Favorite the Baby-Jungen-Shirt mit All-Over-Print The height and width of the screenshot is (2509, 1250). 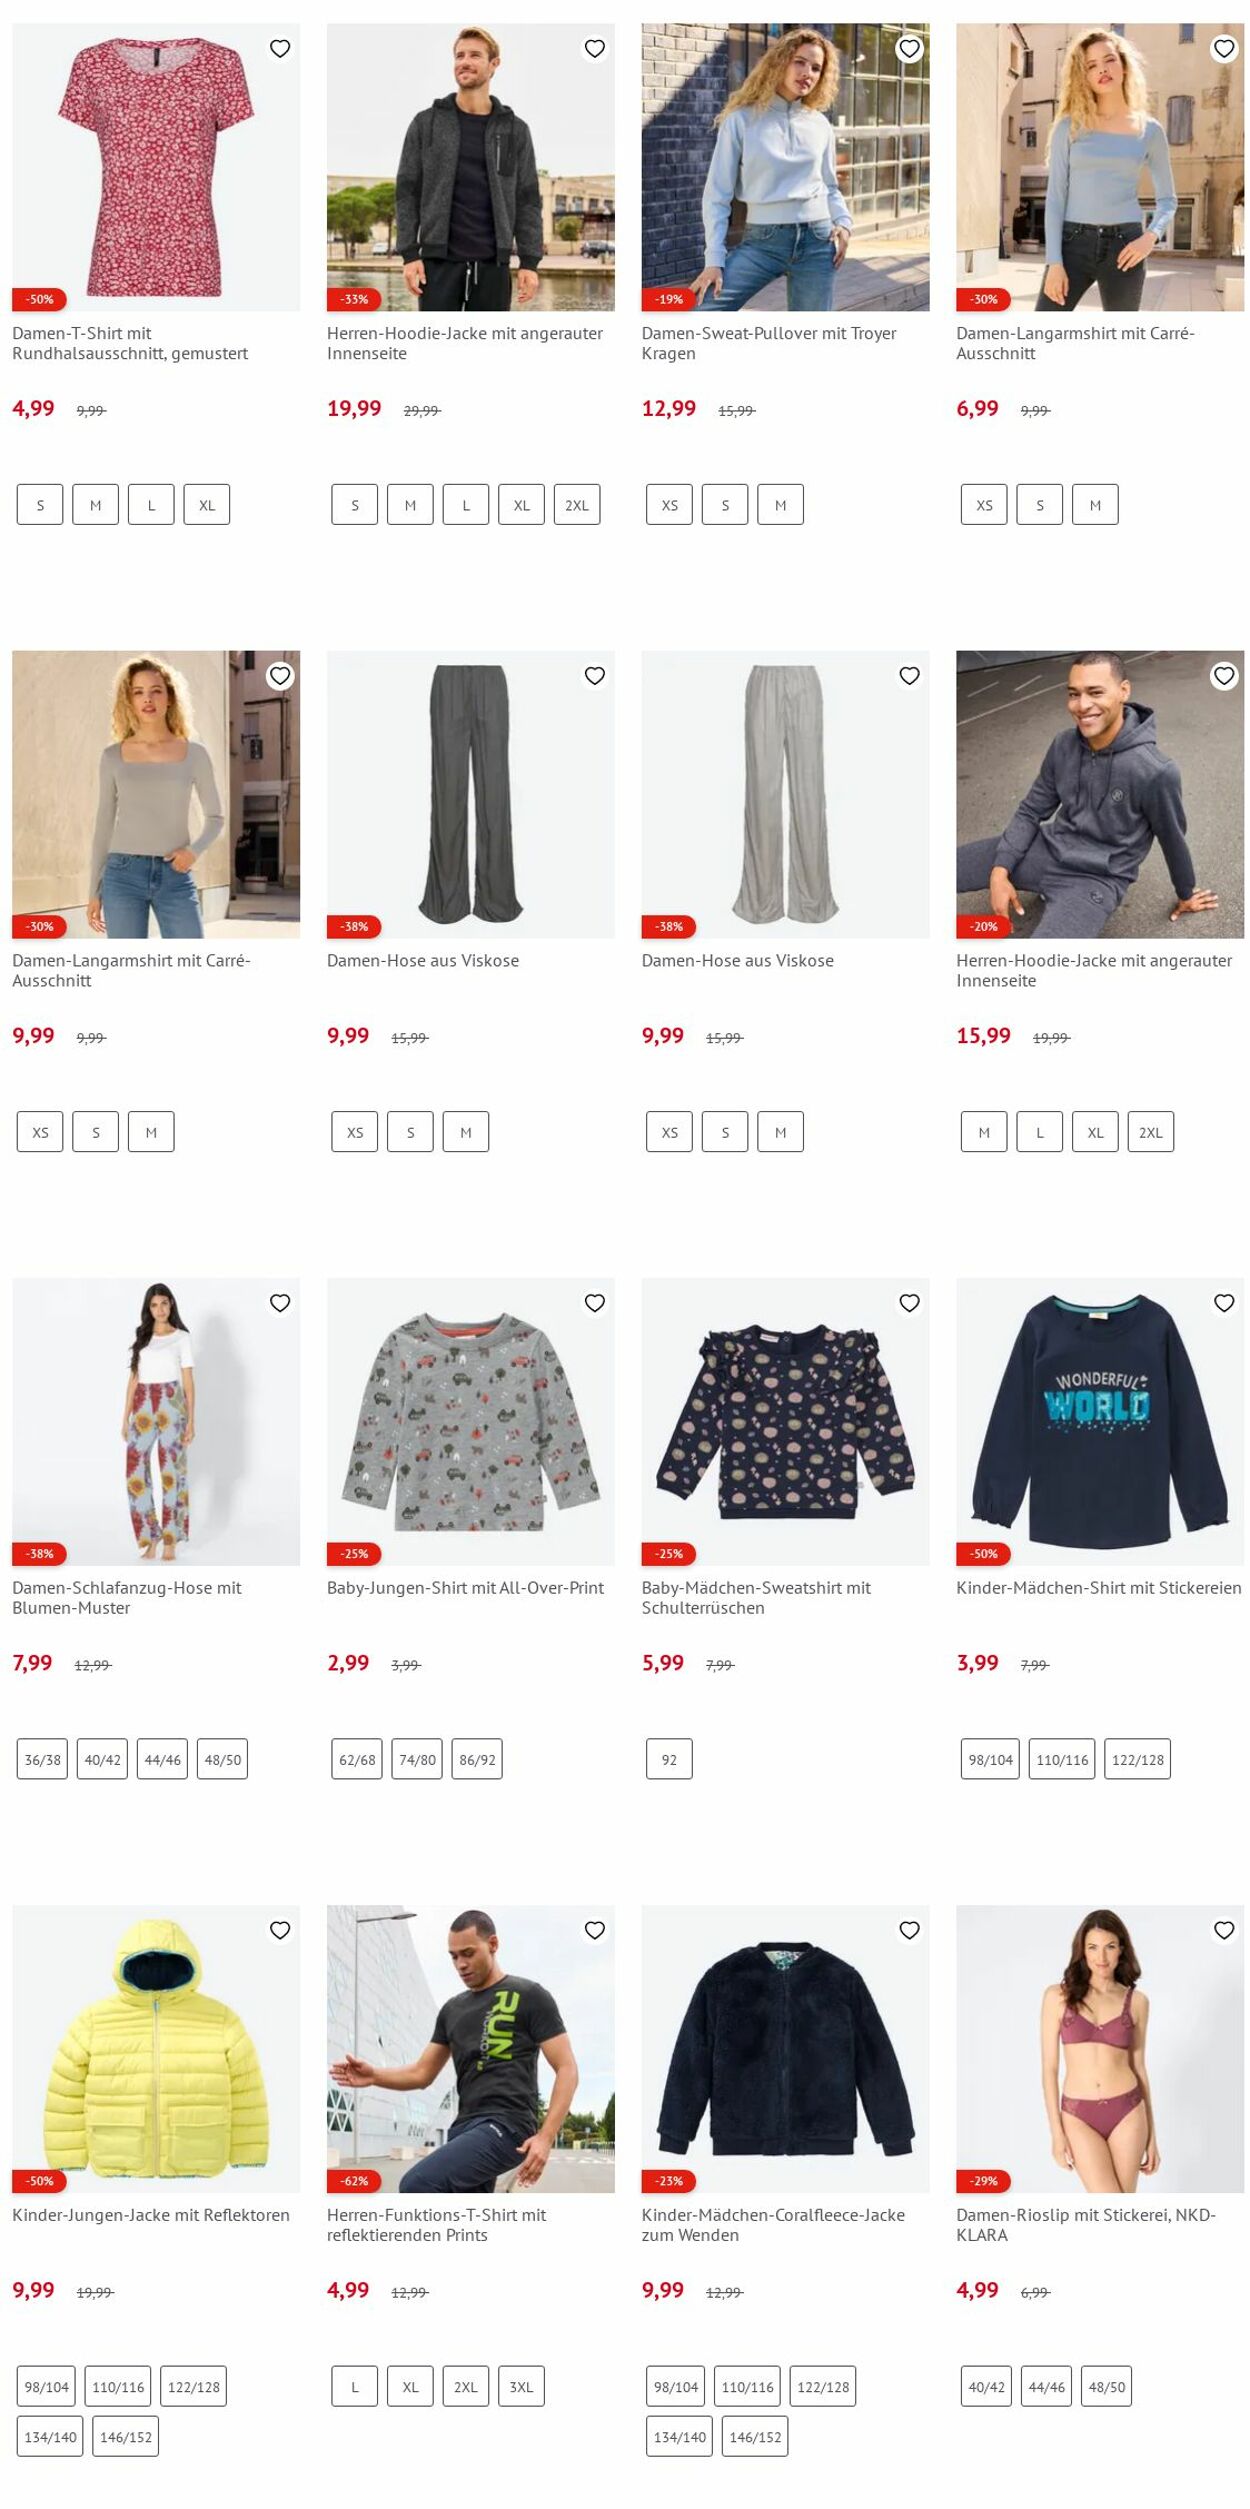coord(595,1302)
